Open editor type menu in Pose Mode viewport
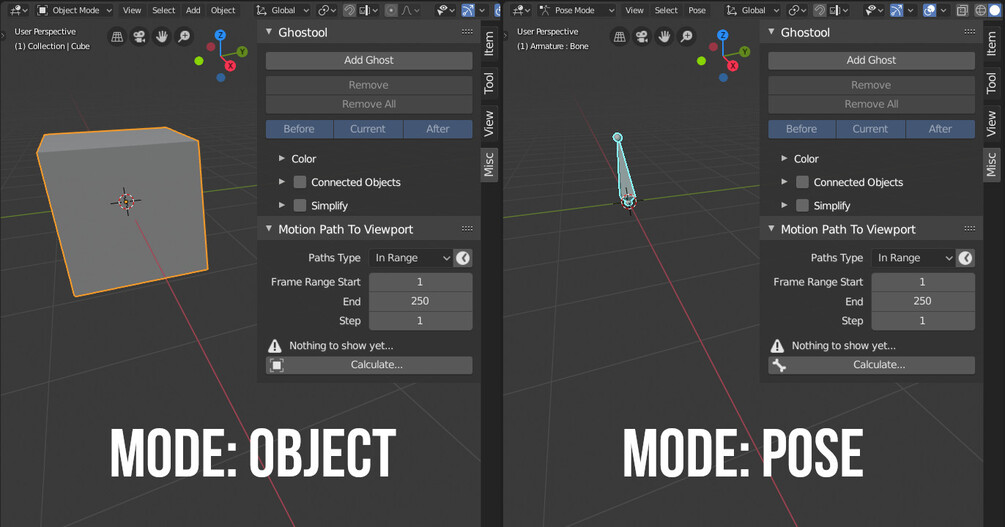 tap(520, 10)
